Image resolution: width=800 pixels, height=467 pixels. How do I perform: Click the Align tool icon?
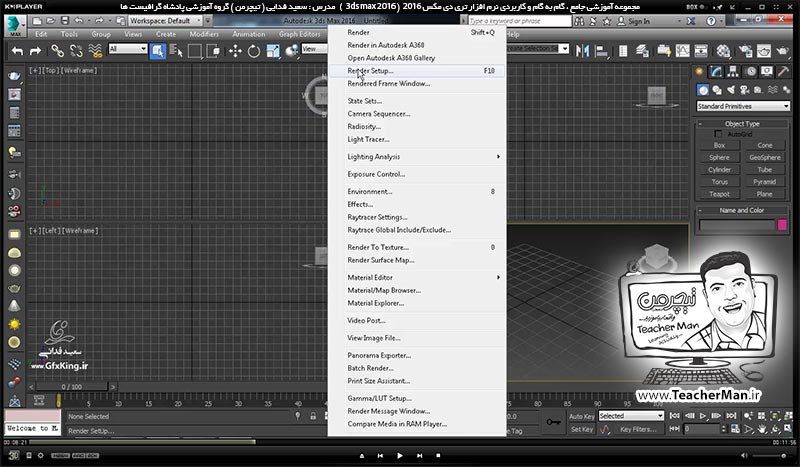pos(602,51)
